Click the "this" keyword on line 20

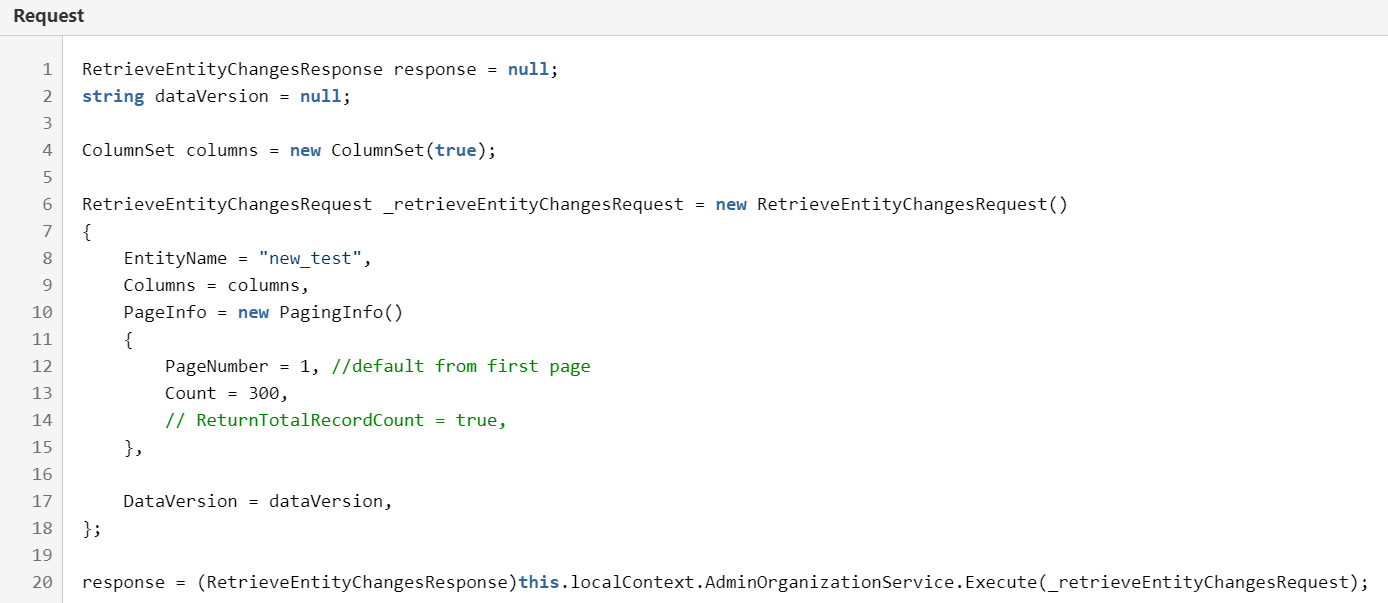(x=539, y=583)
